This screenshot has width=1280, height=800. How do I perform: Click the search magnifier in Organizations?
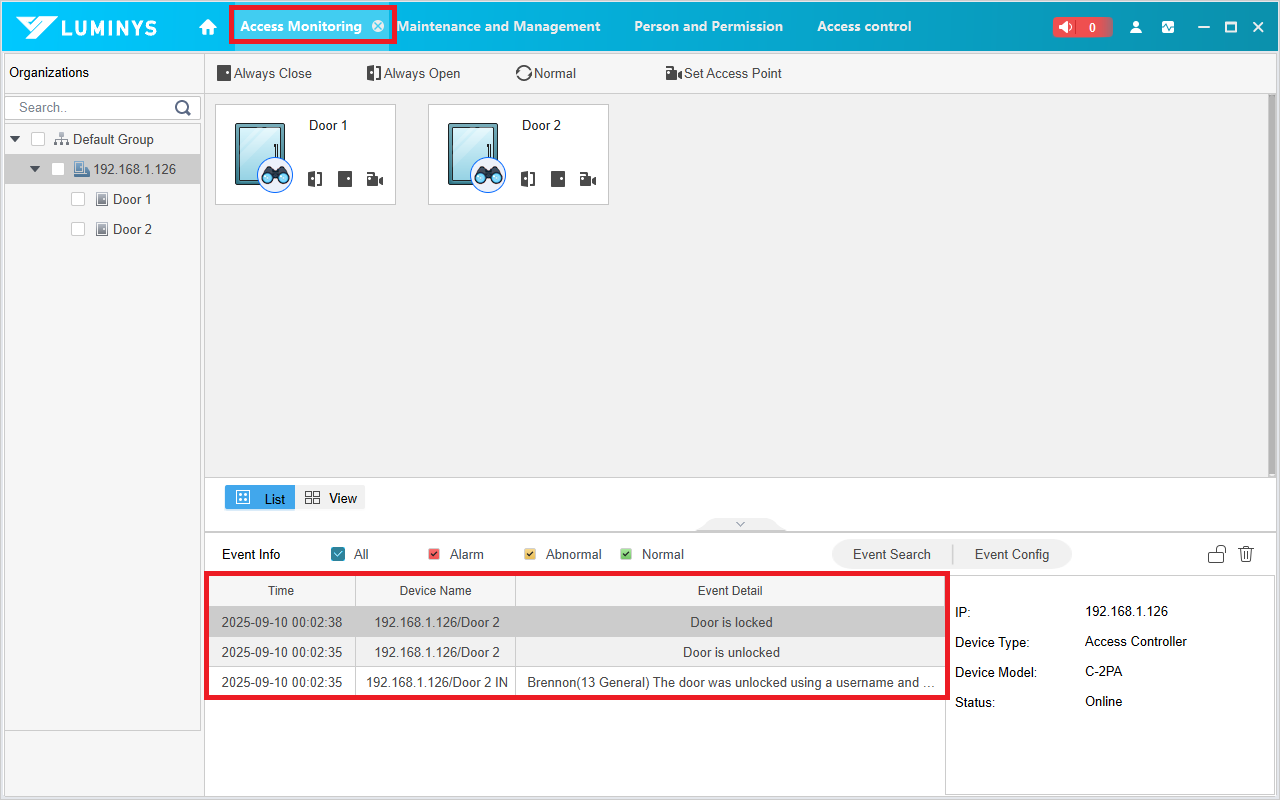coord(183,108)
